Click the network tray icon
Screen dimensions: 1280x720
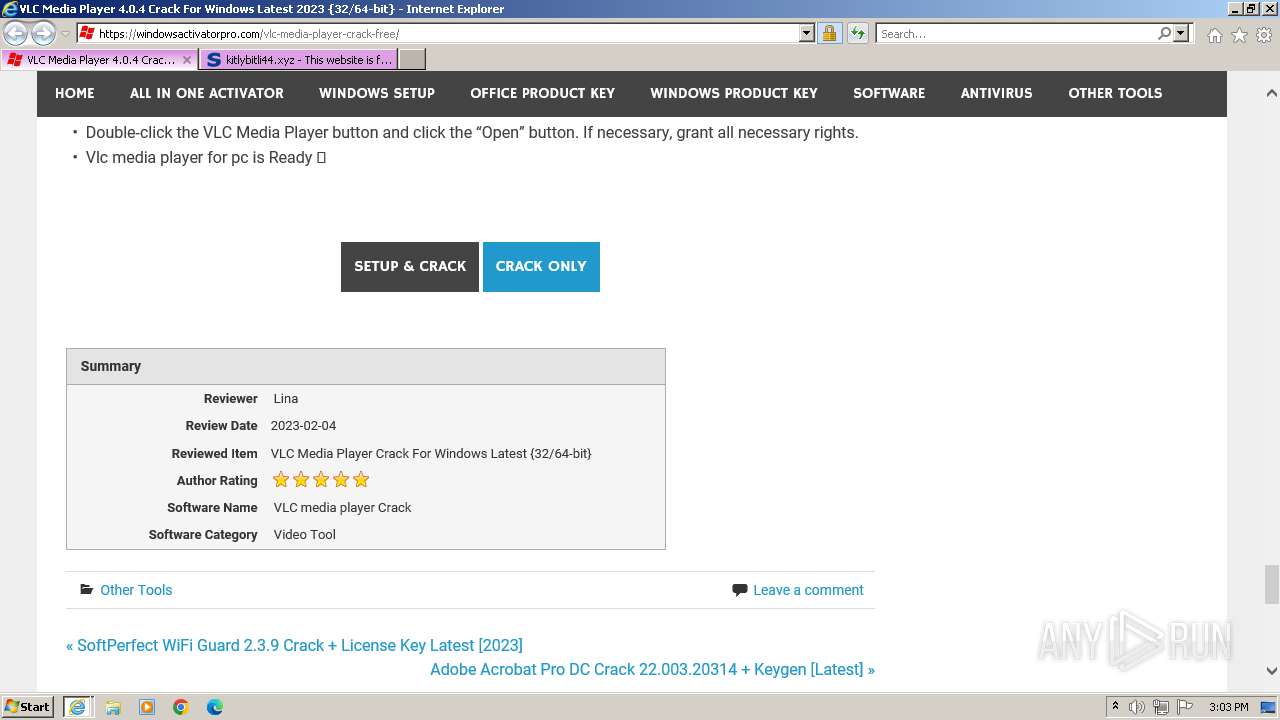(1161, 707)
